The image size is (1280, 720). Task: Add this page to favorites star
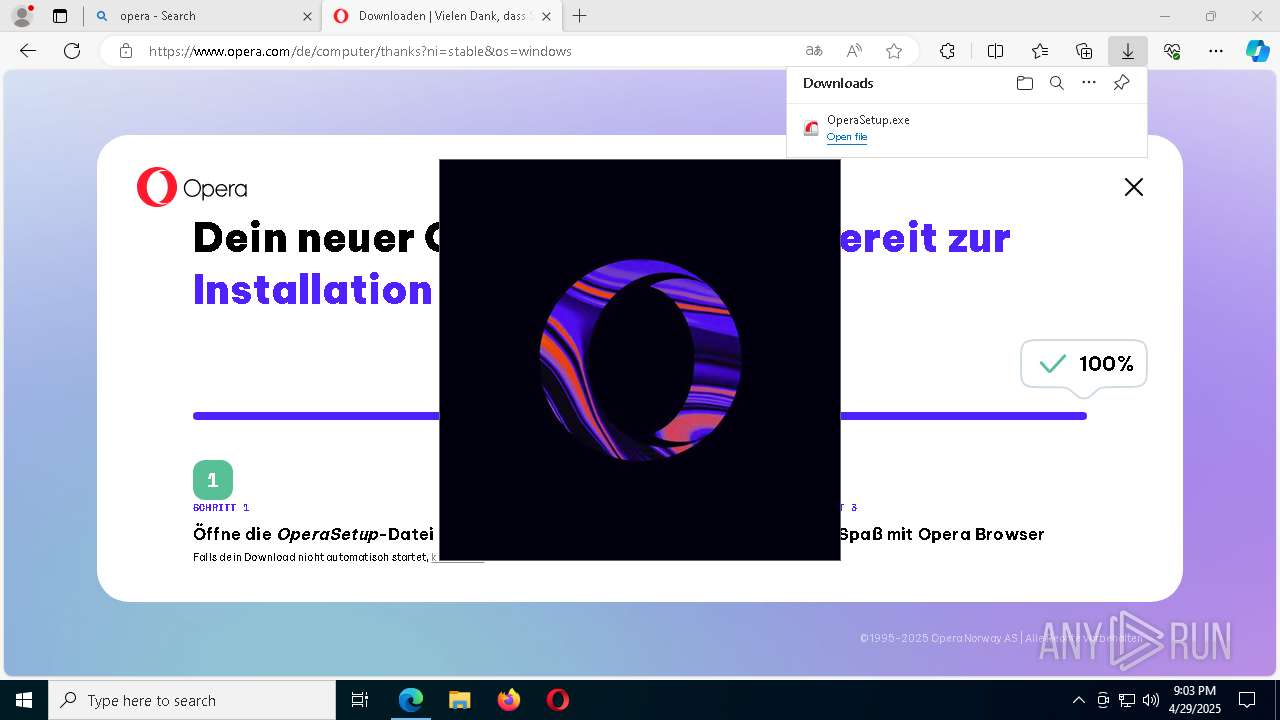click(894, 51)
